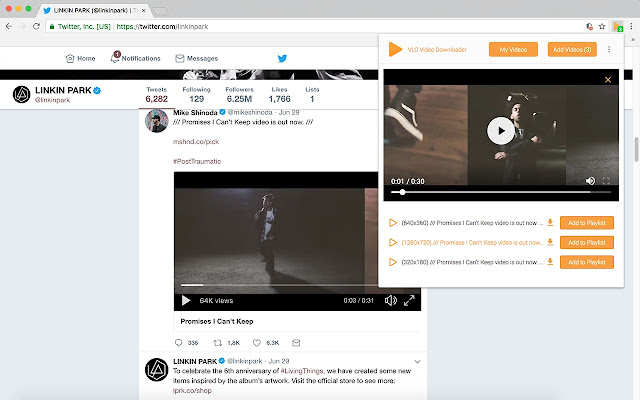Select the Following 129 tab
This screenshot has height=400, width=640.
(x=196, y=95)
